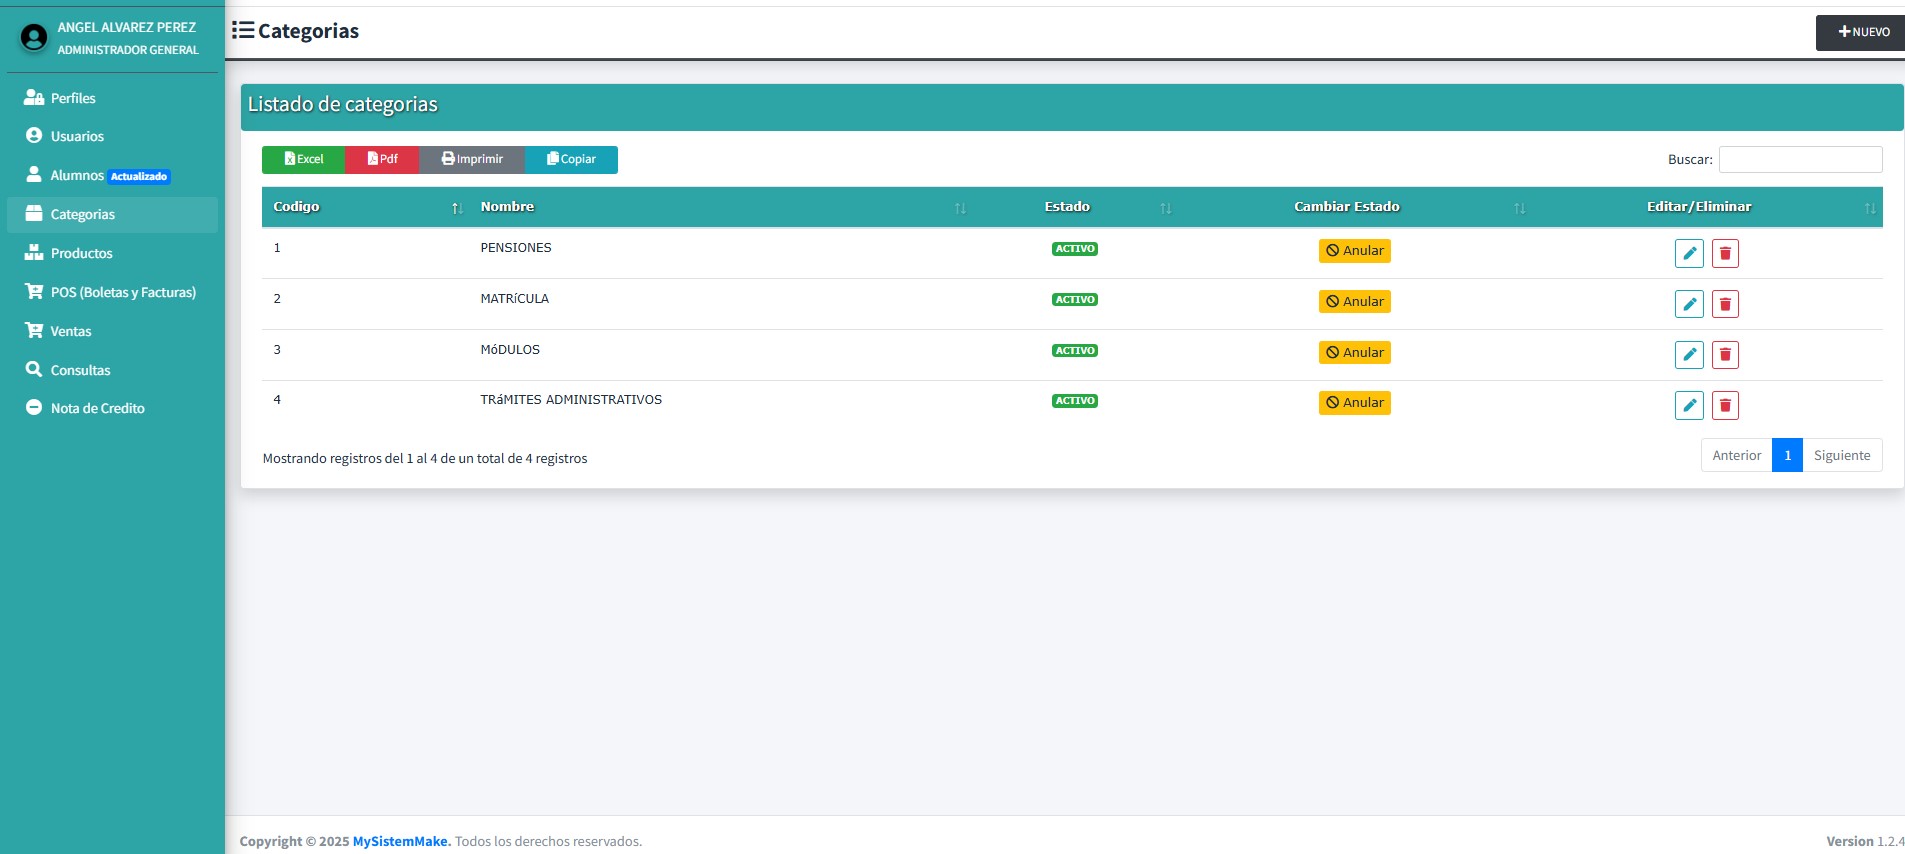This screenshot has width=1905, height=854.
Task: Click the delete trash icon for MATRÍCULA
Action: pyautogui.click(x=1725, y=304)
